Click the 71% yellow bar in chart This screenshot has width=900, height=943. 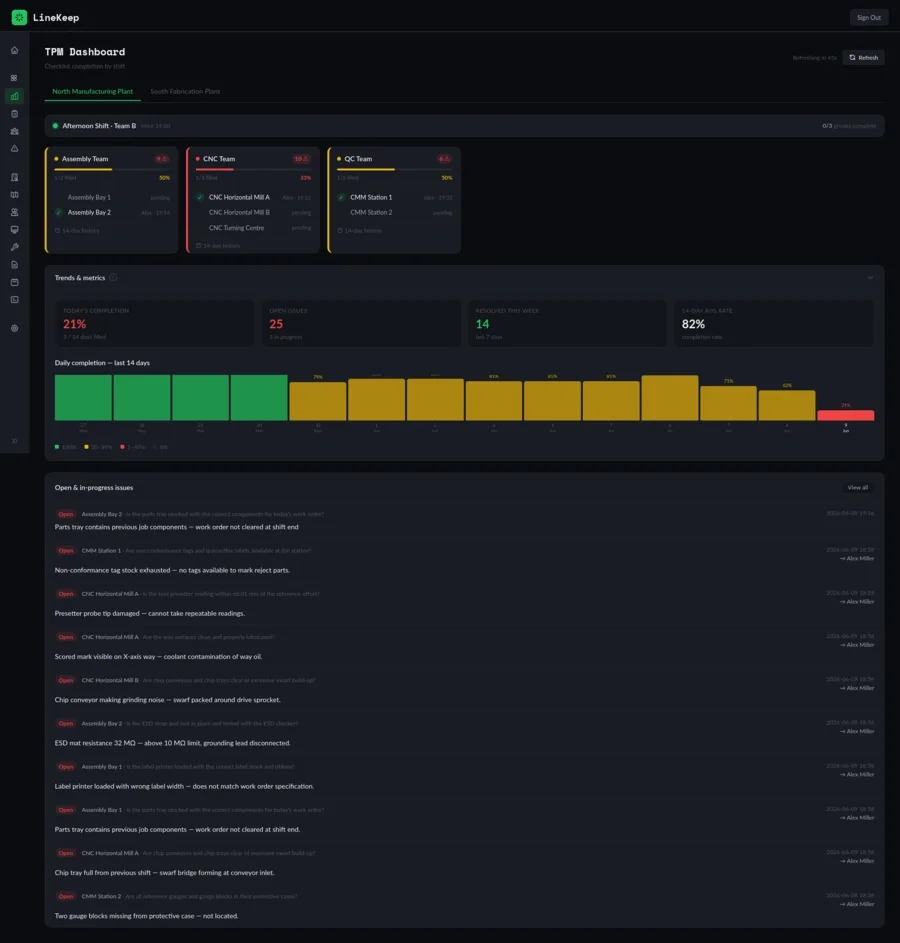(728, 403)
